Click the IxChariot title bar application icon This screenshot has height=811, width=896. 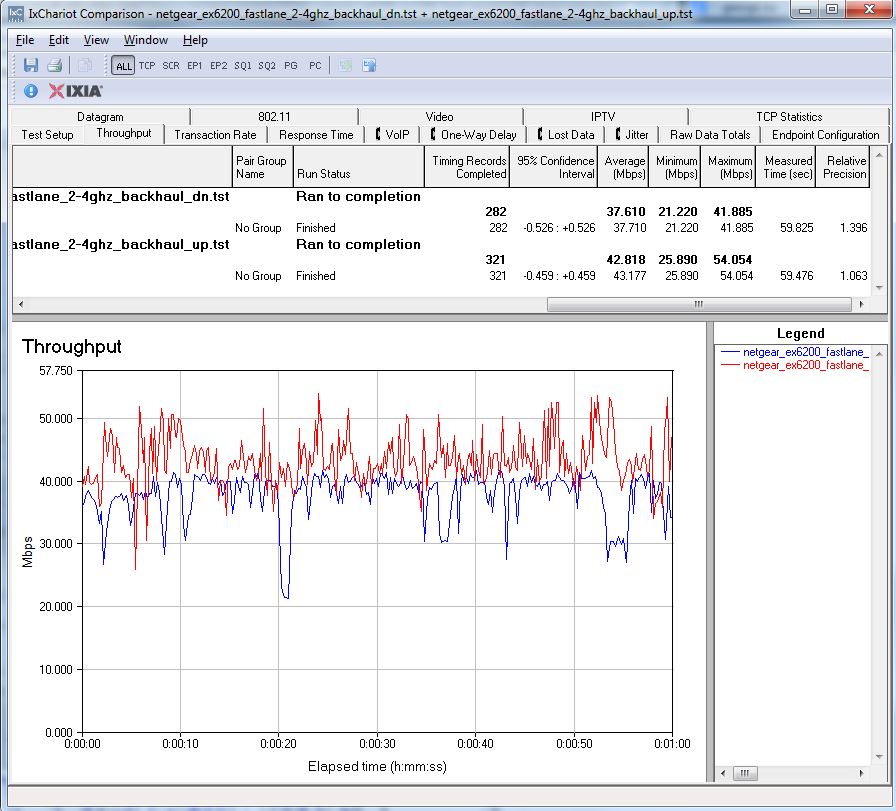(x=17, y=13)
